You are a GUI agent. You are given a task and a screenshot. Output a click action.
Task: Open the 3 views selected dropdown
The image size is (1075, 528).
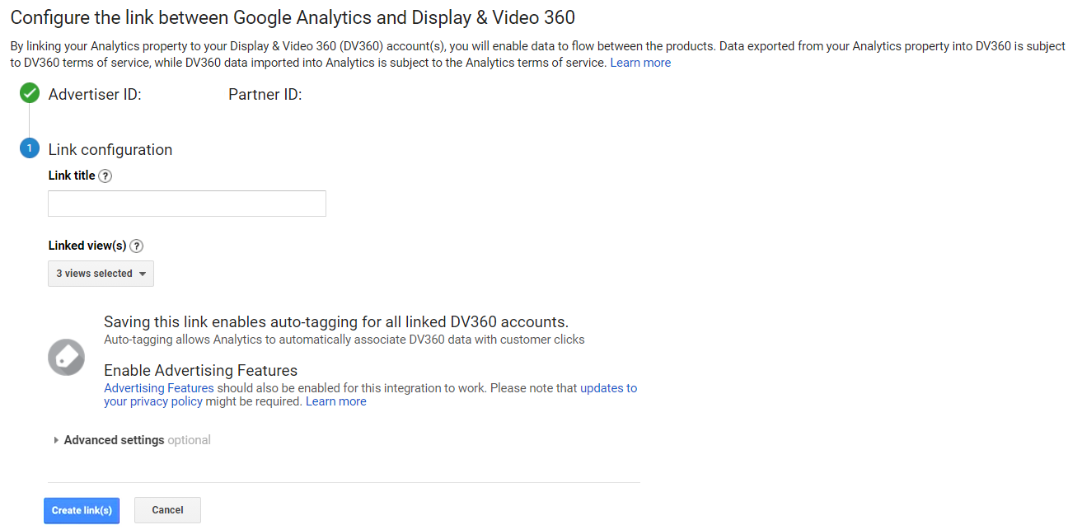[x=101, y=274]
